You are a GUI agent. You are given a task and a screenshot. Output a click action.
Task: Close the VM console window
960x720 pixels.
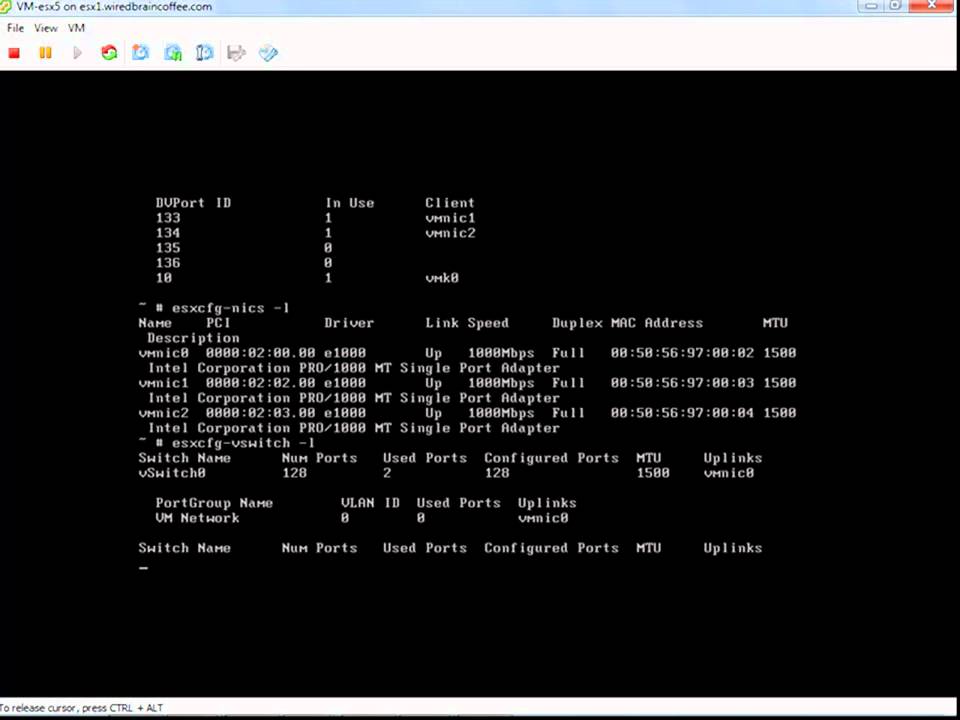click(932, 6)
